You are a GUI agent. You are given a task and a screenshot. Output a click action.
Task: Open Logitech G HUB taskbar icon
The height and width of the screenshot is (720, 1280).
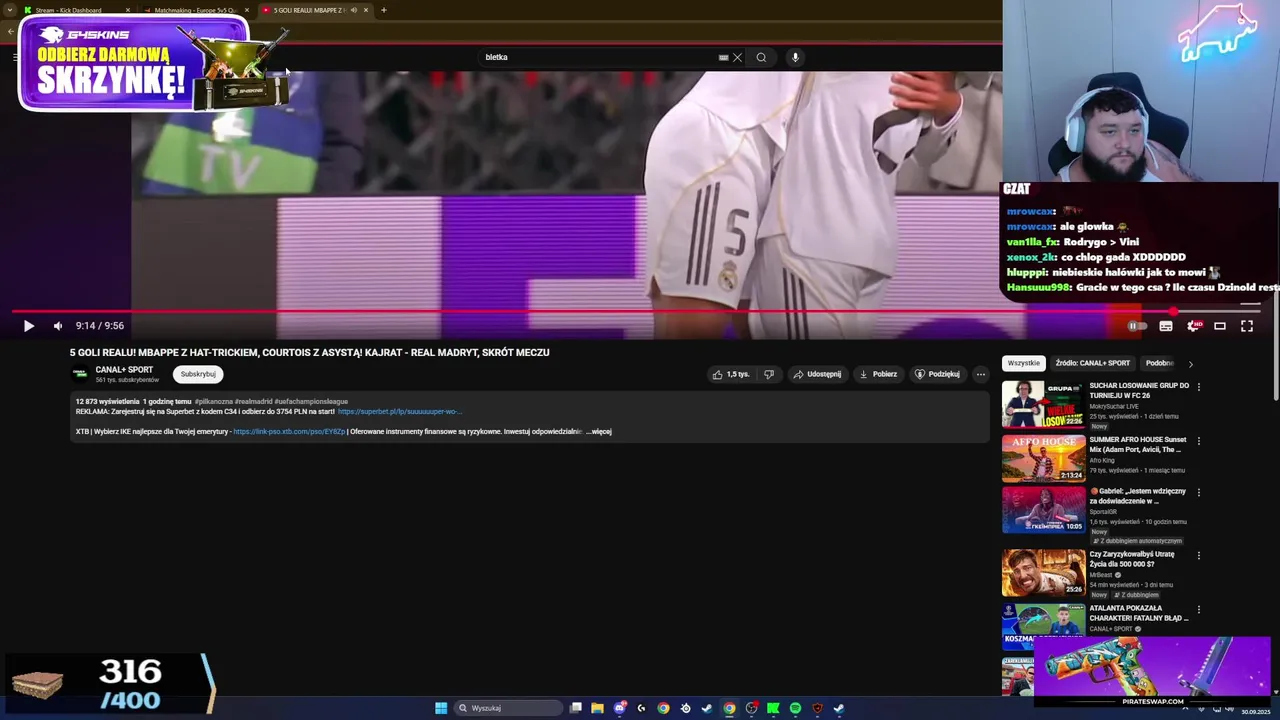coord(641,708)
